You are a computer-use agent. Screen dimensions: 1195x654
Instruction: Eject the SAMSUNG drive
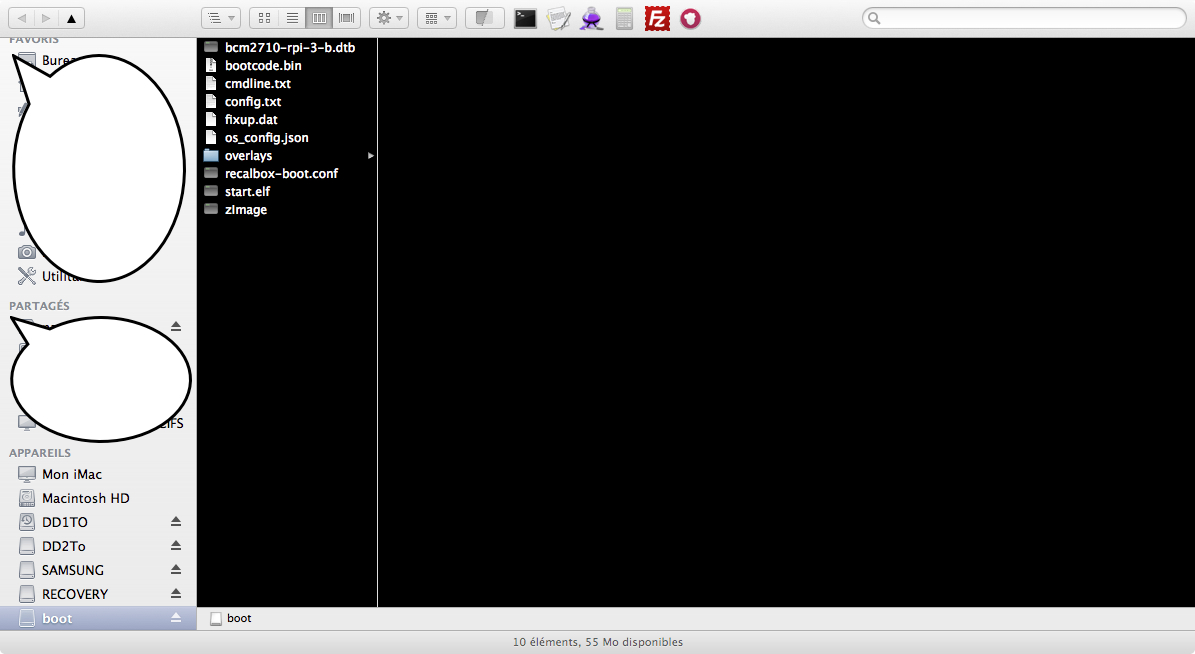click(176, 570)
